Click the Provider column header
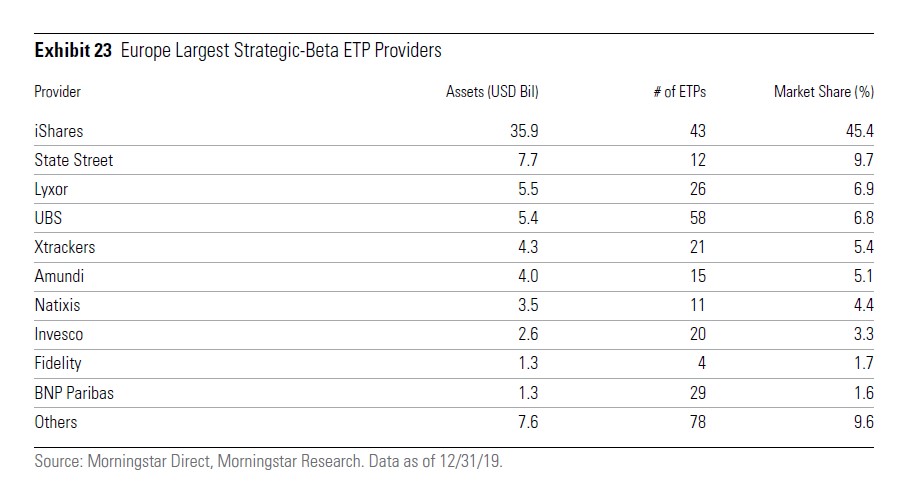Image resolution: width=906 pixels, height=502 pixels. [x=57, y=92]
